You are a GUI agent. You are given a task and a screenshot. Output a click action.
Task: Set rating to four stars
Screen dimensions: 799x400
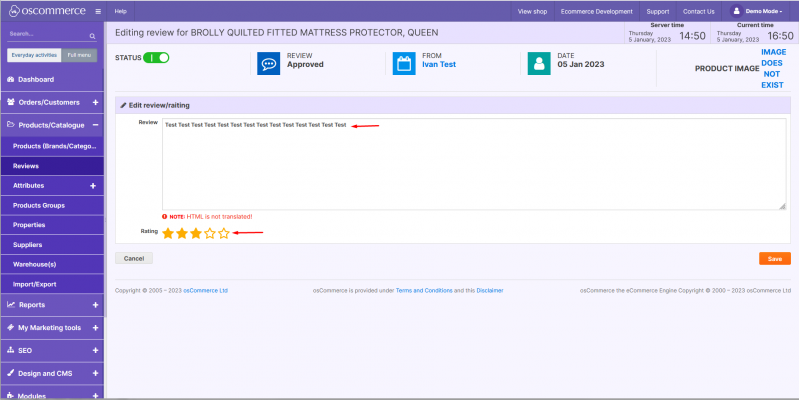(210, 233)
